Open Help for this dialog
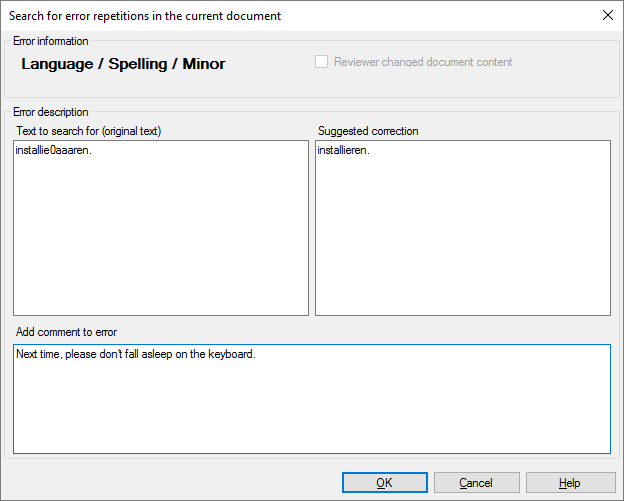This screenshot has height=501, width=624. coord(570,483)
